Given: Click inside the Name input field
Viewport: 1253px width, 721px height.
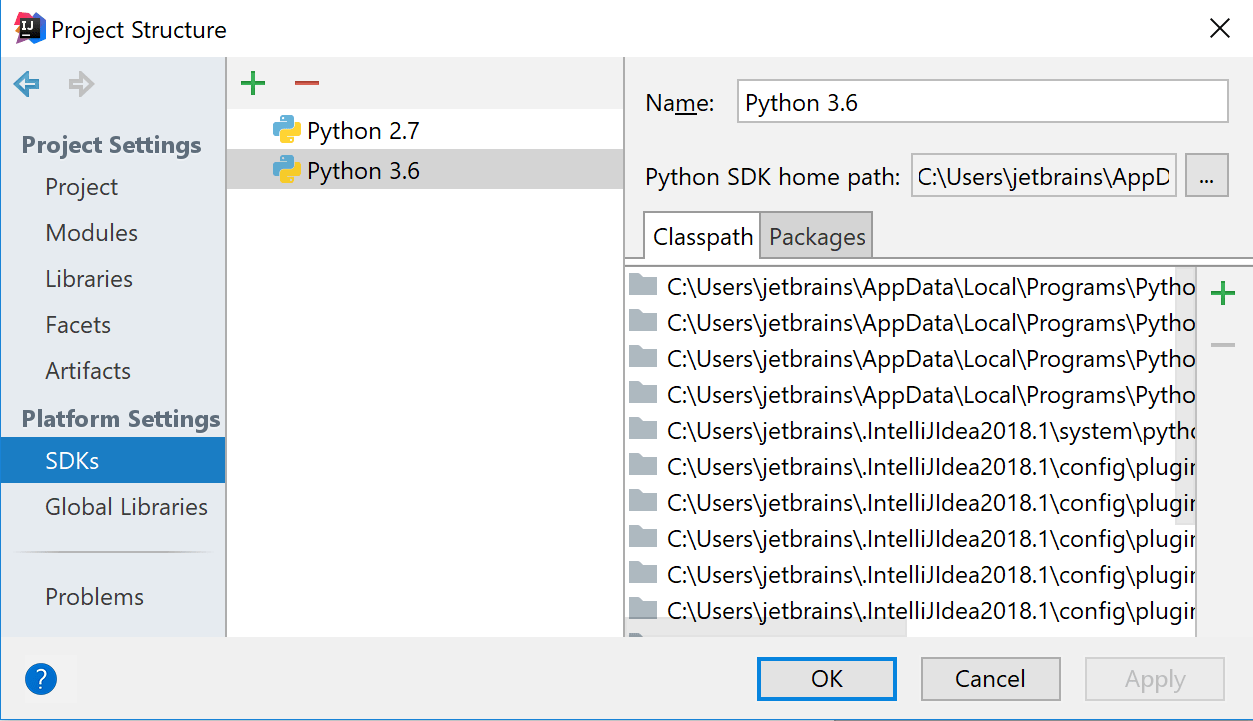Looking at the screenshot, I should tap(982, 101).
